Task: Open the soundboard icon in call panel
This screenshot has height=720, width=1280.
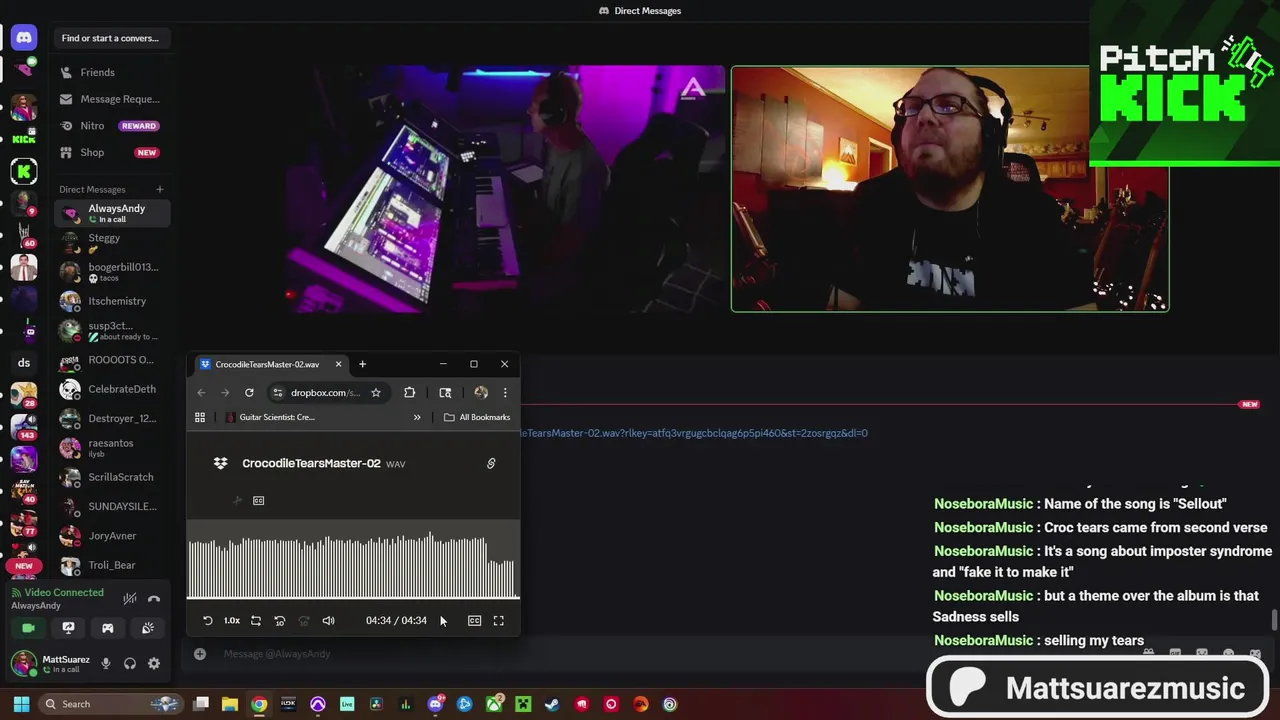Action: [x=148, y=628]
